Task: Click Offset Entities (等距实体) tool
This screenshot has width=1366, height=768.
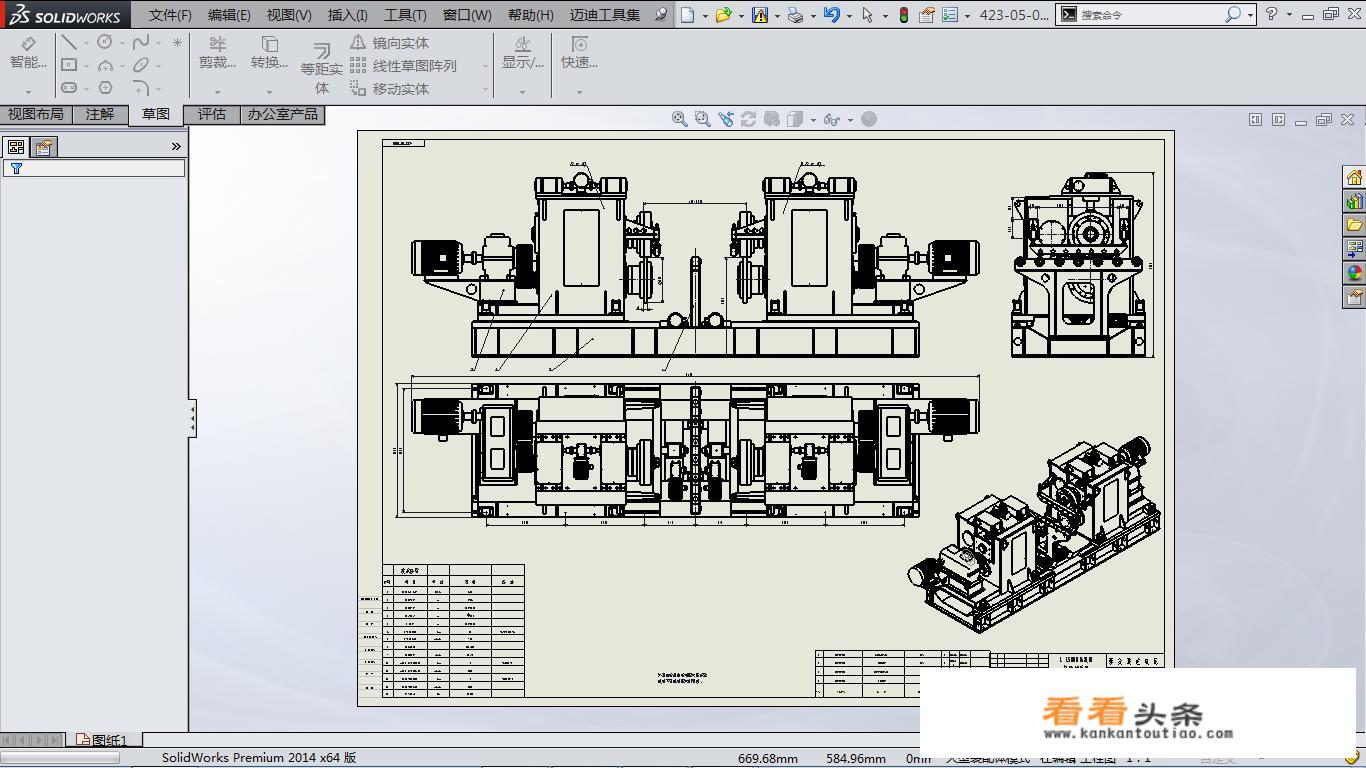Action: (321, 68)
